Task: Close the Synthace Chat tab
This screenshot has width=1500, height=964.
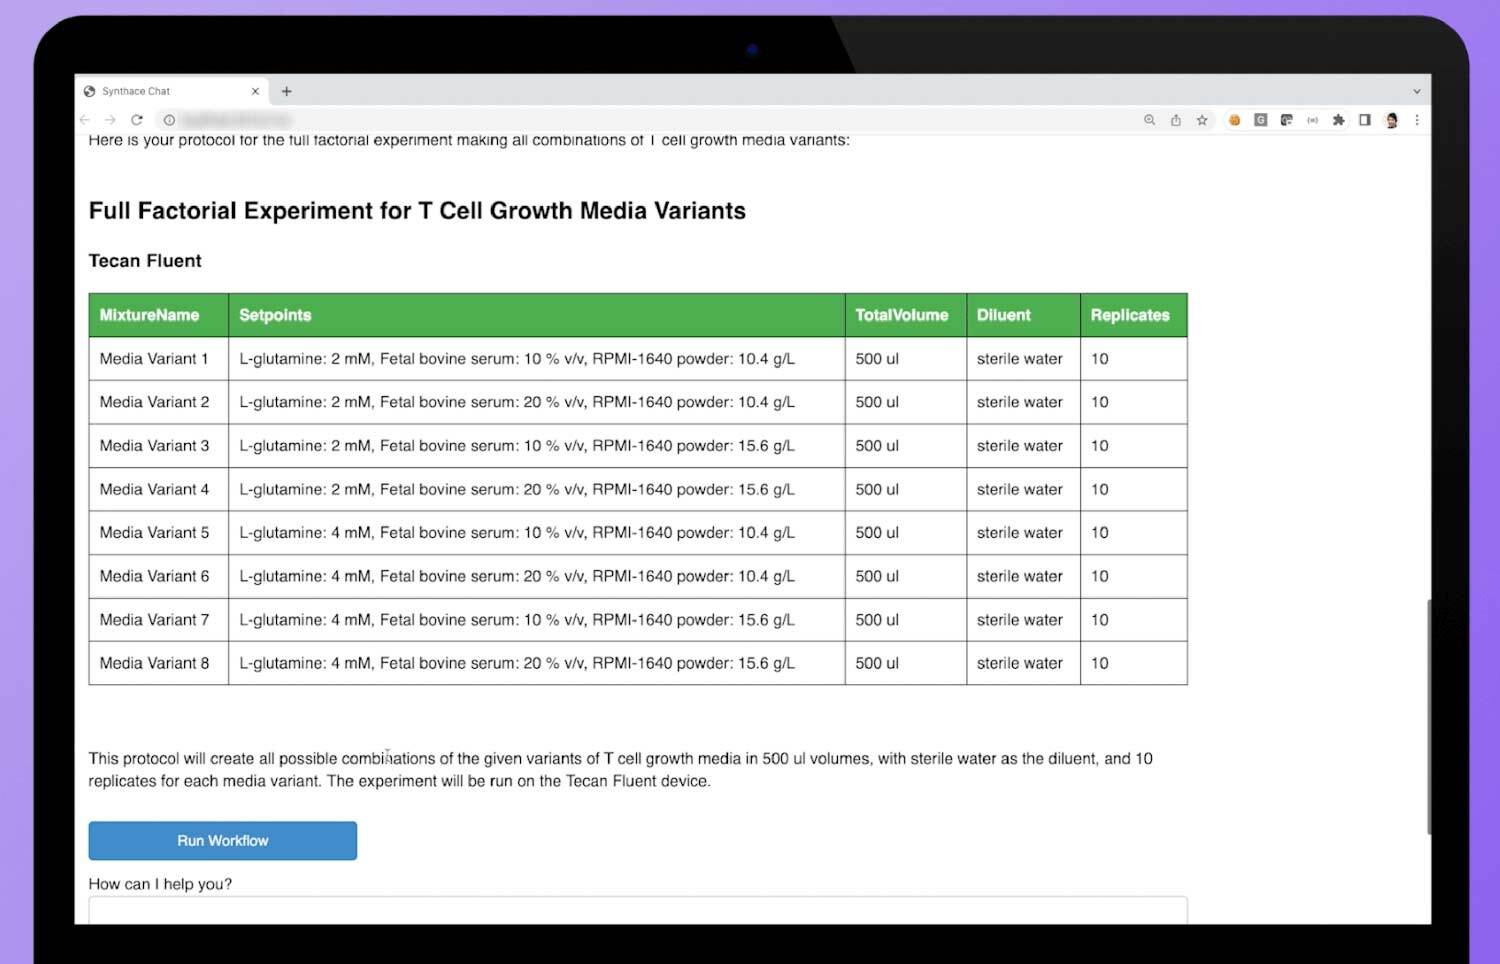Action: (255, 91)
